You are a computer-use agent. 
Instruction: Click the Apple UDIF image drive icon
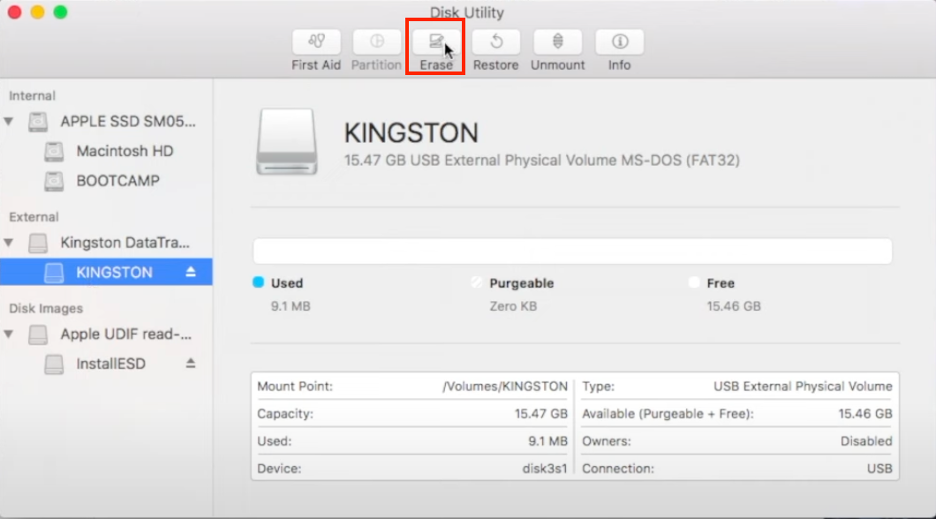[38, 334]
